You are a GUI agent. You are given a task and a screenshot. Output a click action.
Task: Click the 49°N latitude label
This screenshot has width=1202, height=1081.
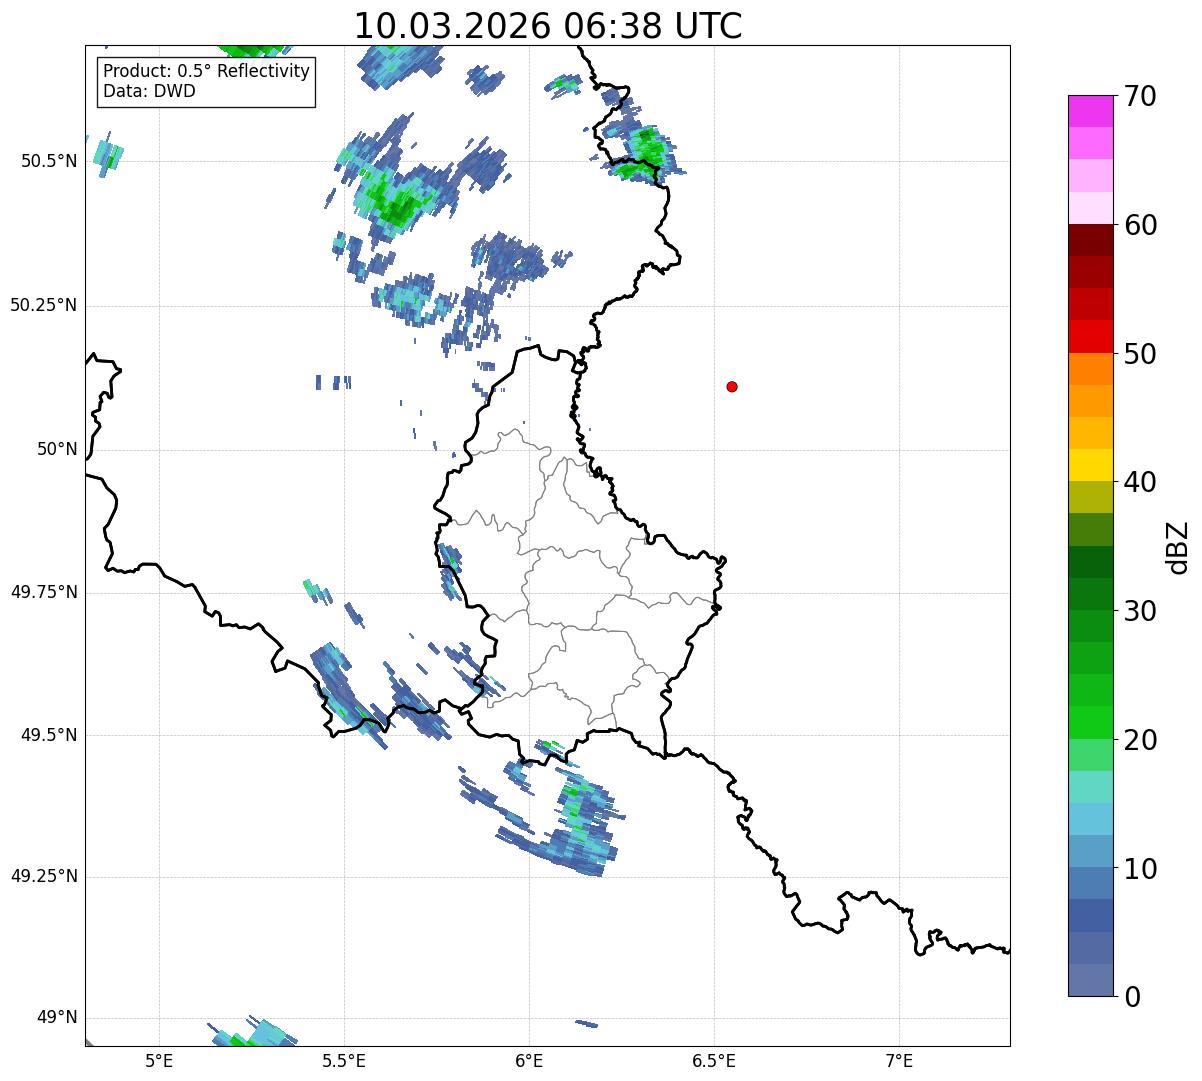tap(57, 1017)
